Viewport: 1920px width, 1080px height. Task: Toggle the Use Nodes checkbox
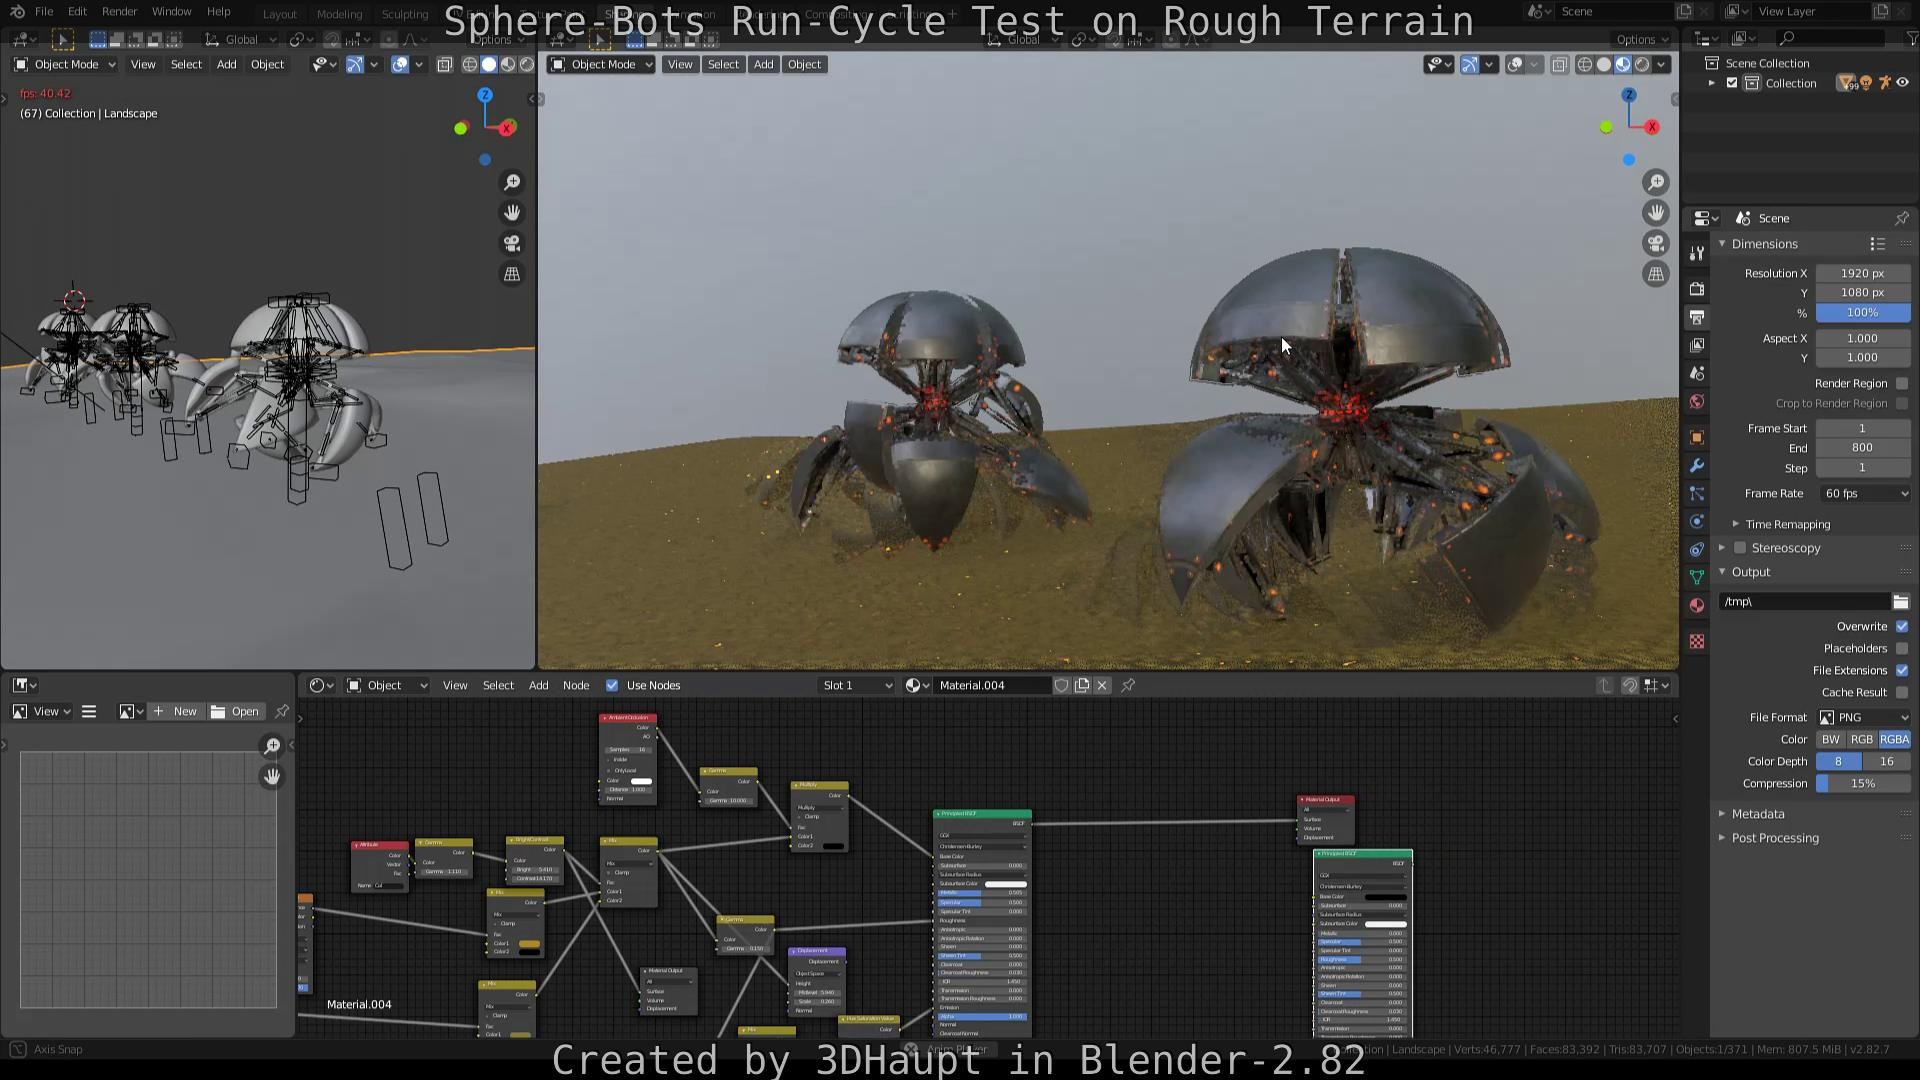(x=612, y=685)
